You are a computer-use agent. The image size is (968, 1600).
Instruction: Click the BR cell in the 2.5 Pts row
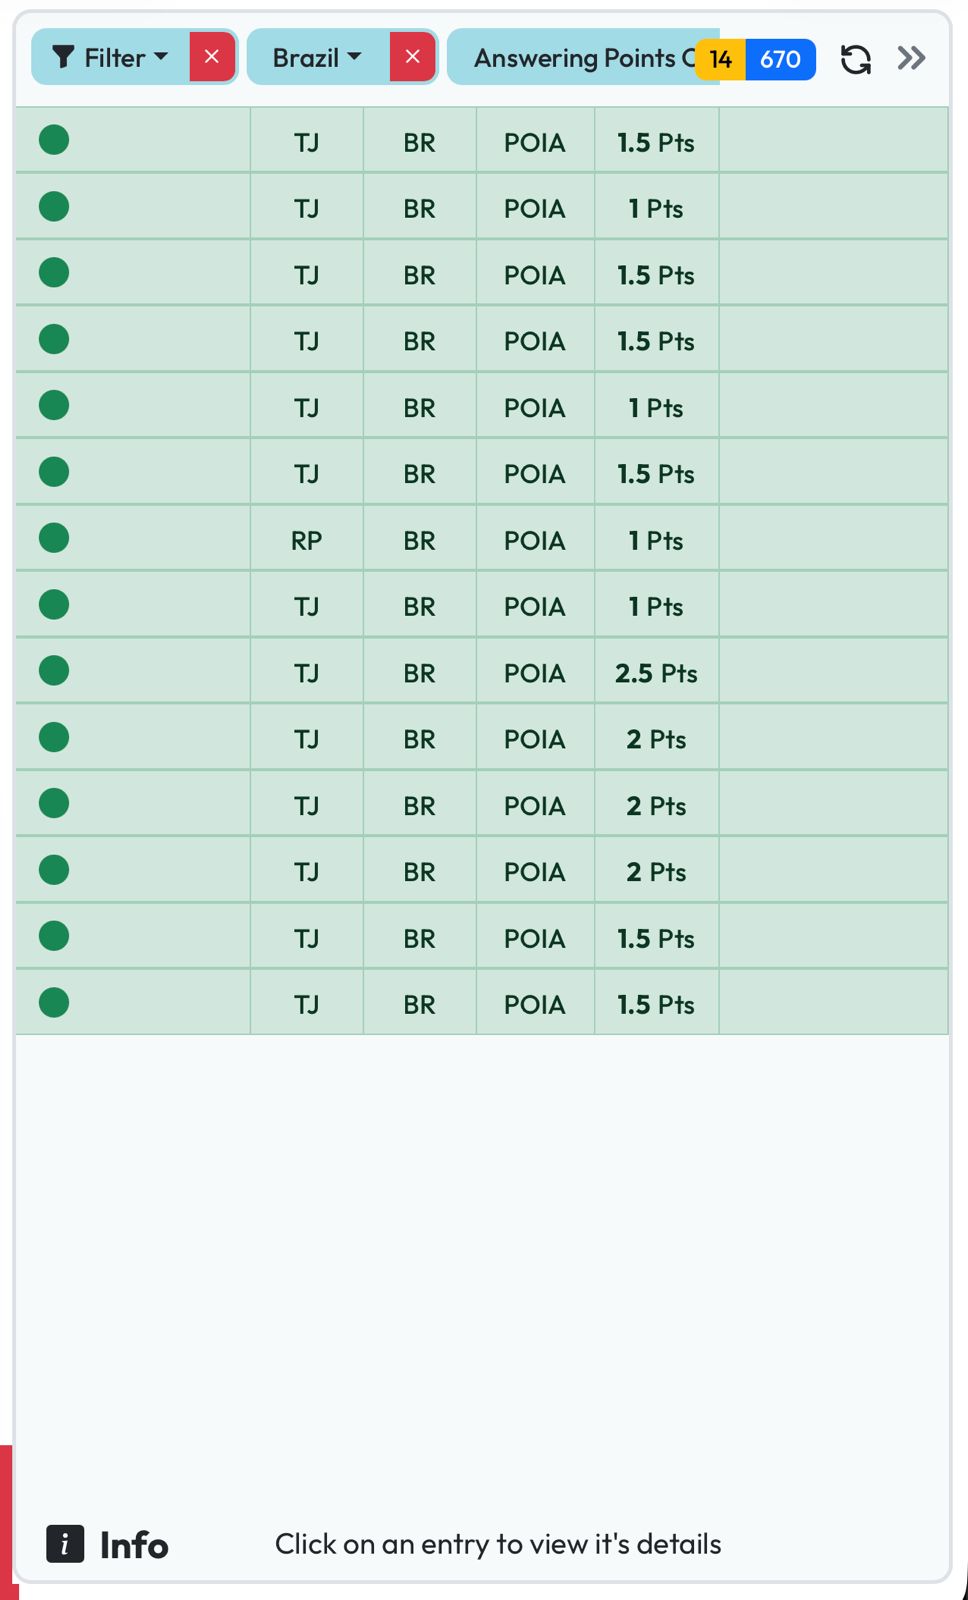click(419, 673)
